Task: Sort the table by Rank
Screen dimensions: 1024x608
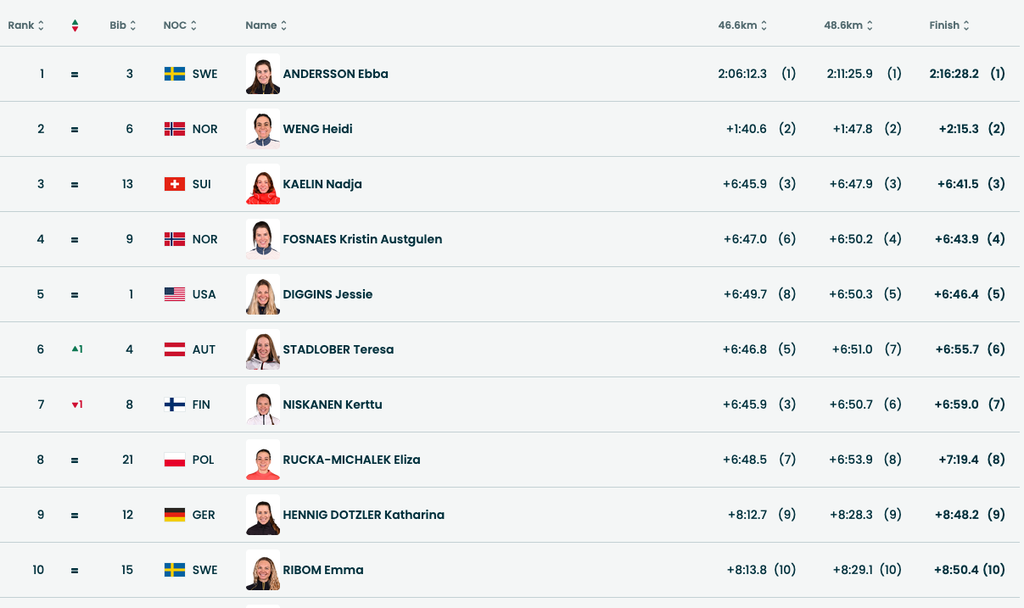Action: [x=26, y=26]
